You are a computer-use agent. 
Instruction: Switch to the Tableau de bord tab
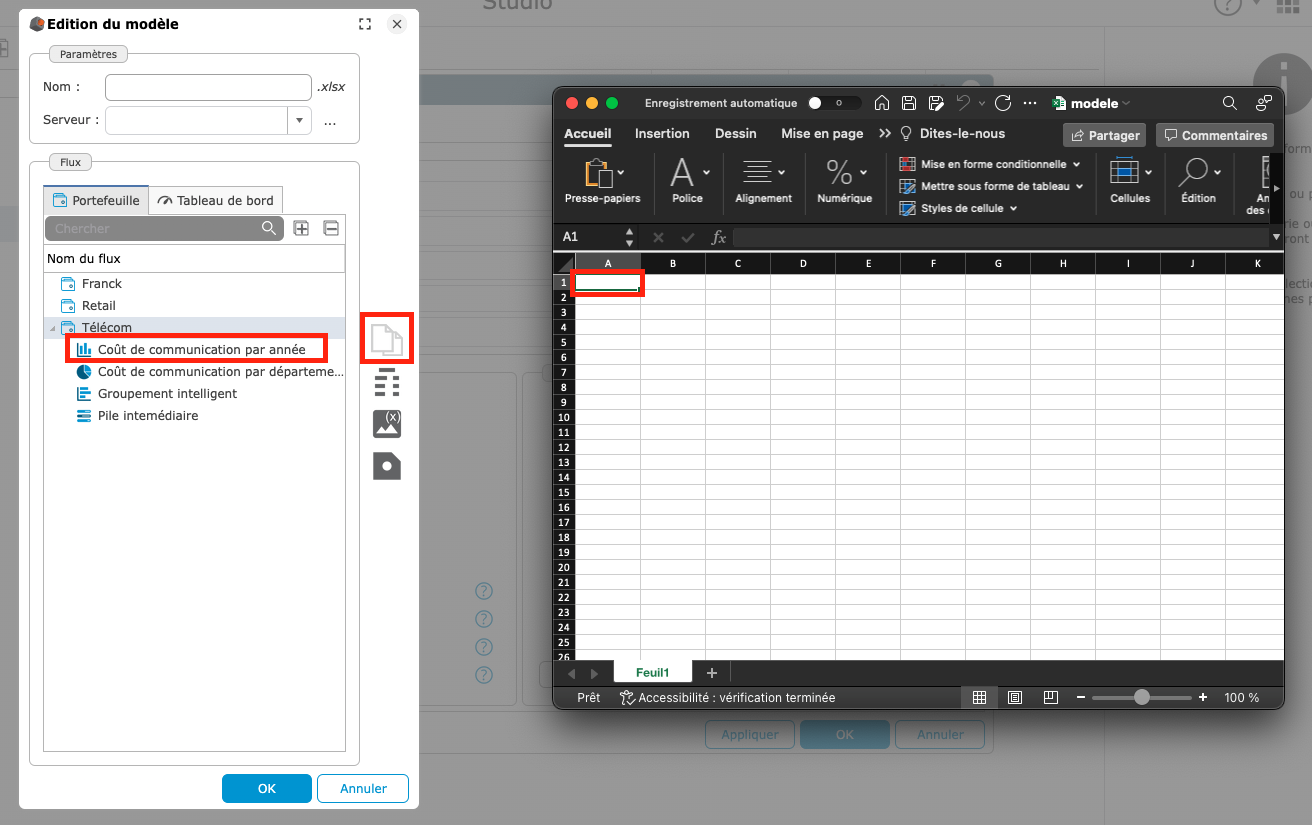(x=216, y=200)
